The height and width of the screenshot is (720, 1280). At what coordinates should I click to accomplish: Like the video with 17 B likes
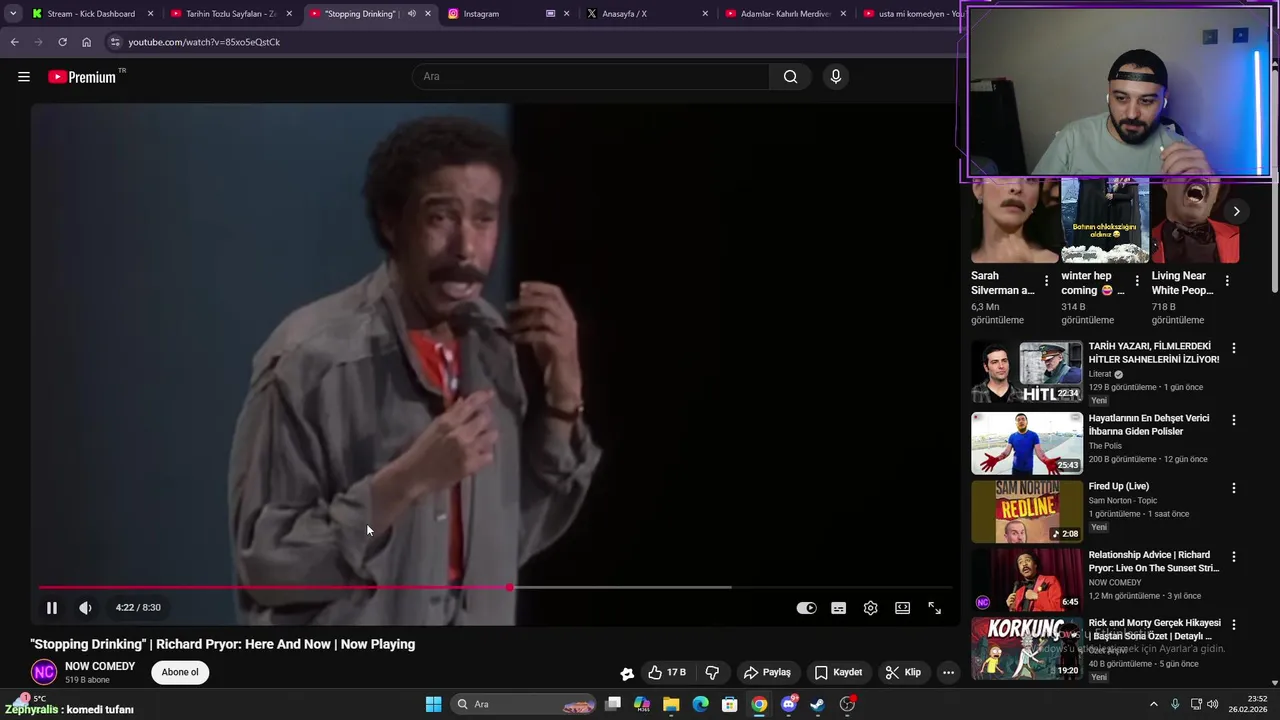click(666, 672)
